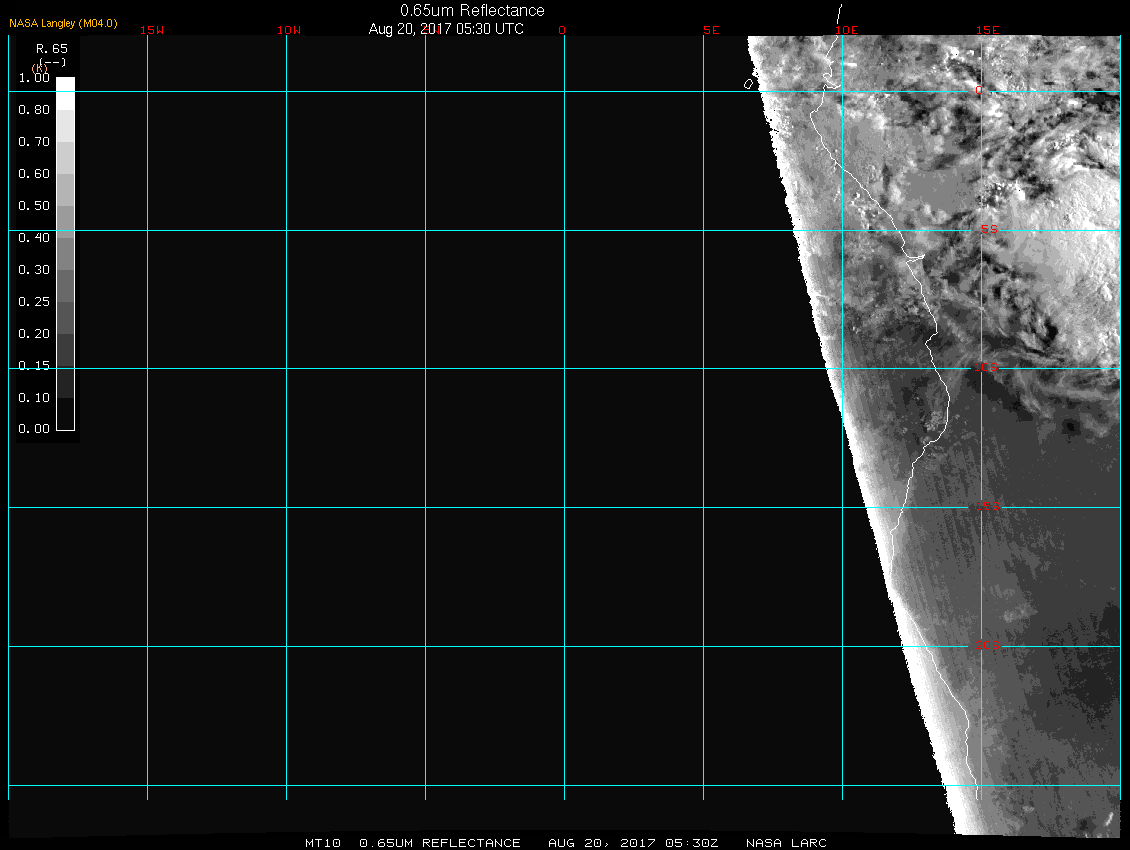The image size is (1130, 850).
Task: Select the 15S latitude label
Action: point(988,507)
